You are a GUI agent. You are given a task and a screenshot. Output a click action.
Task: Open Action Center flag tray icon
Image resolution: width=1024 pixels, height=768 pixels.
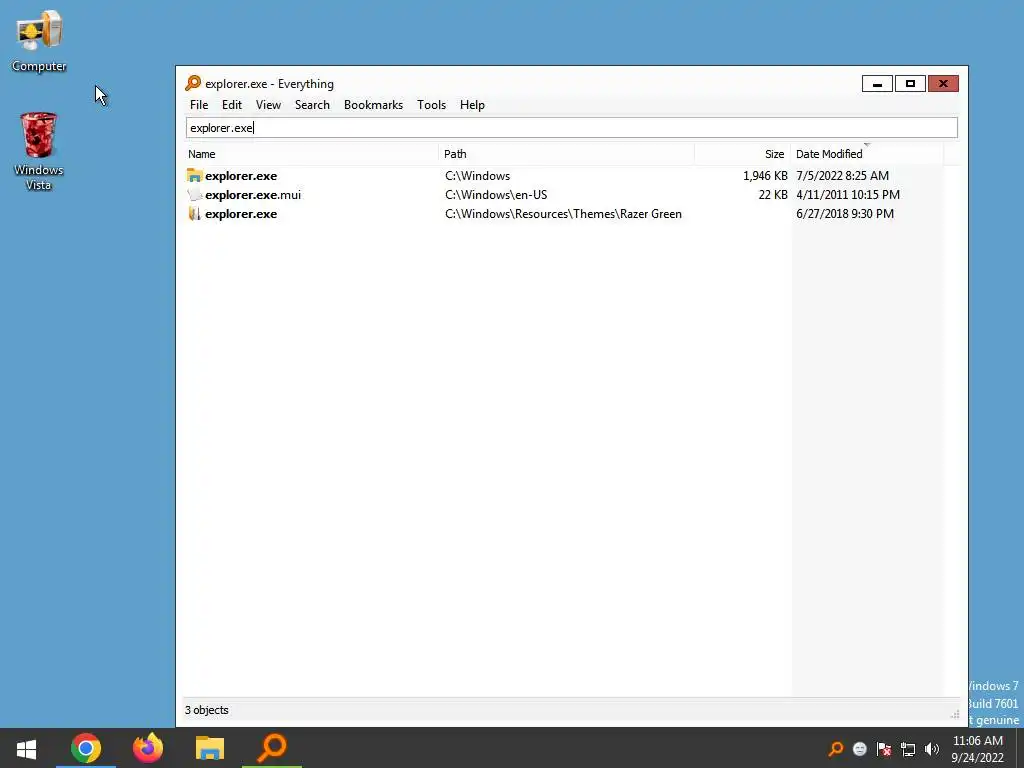(x=884, y=749)
